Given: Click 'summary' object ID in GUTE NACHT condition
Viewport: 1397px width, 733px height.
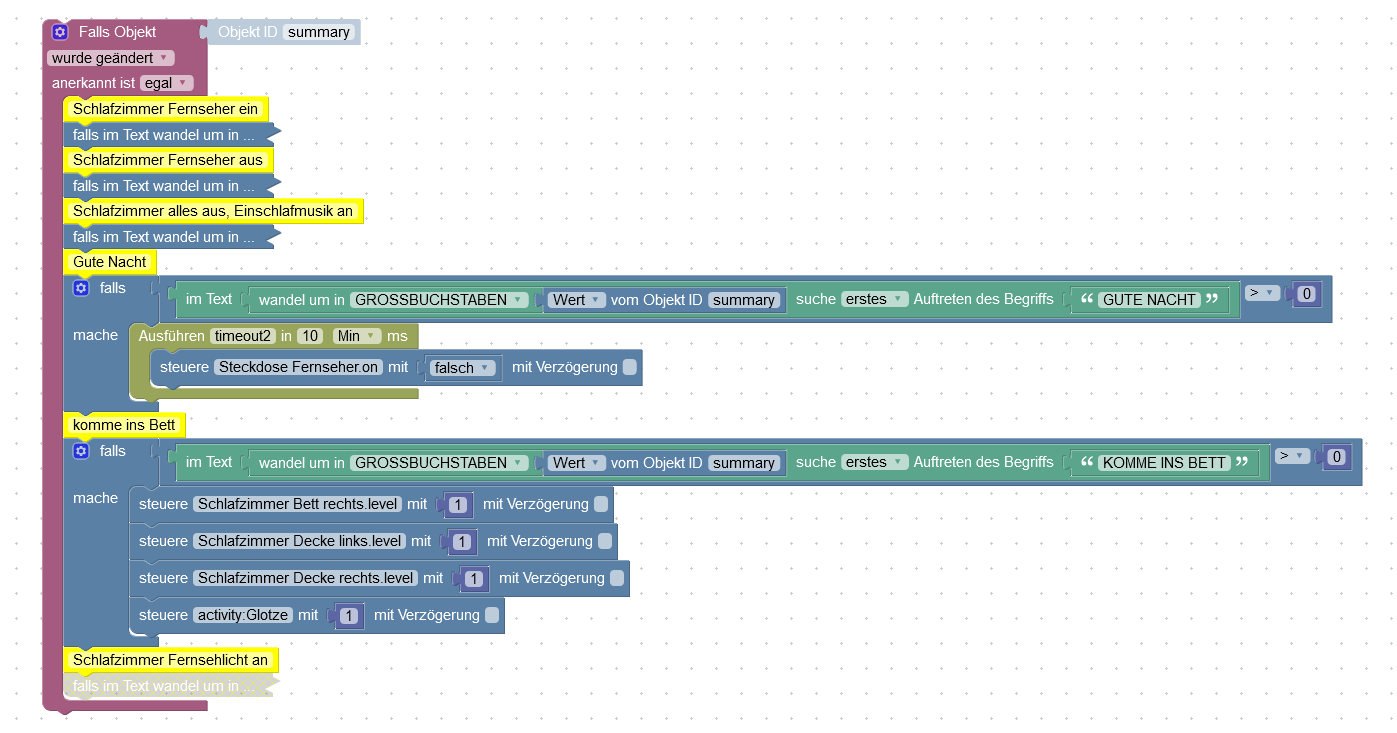Looking at the screenshot, I should click(744, 300).
